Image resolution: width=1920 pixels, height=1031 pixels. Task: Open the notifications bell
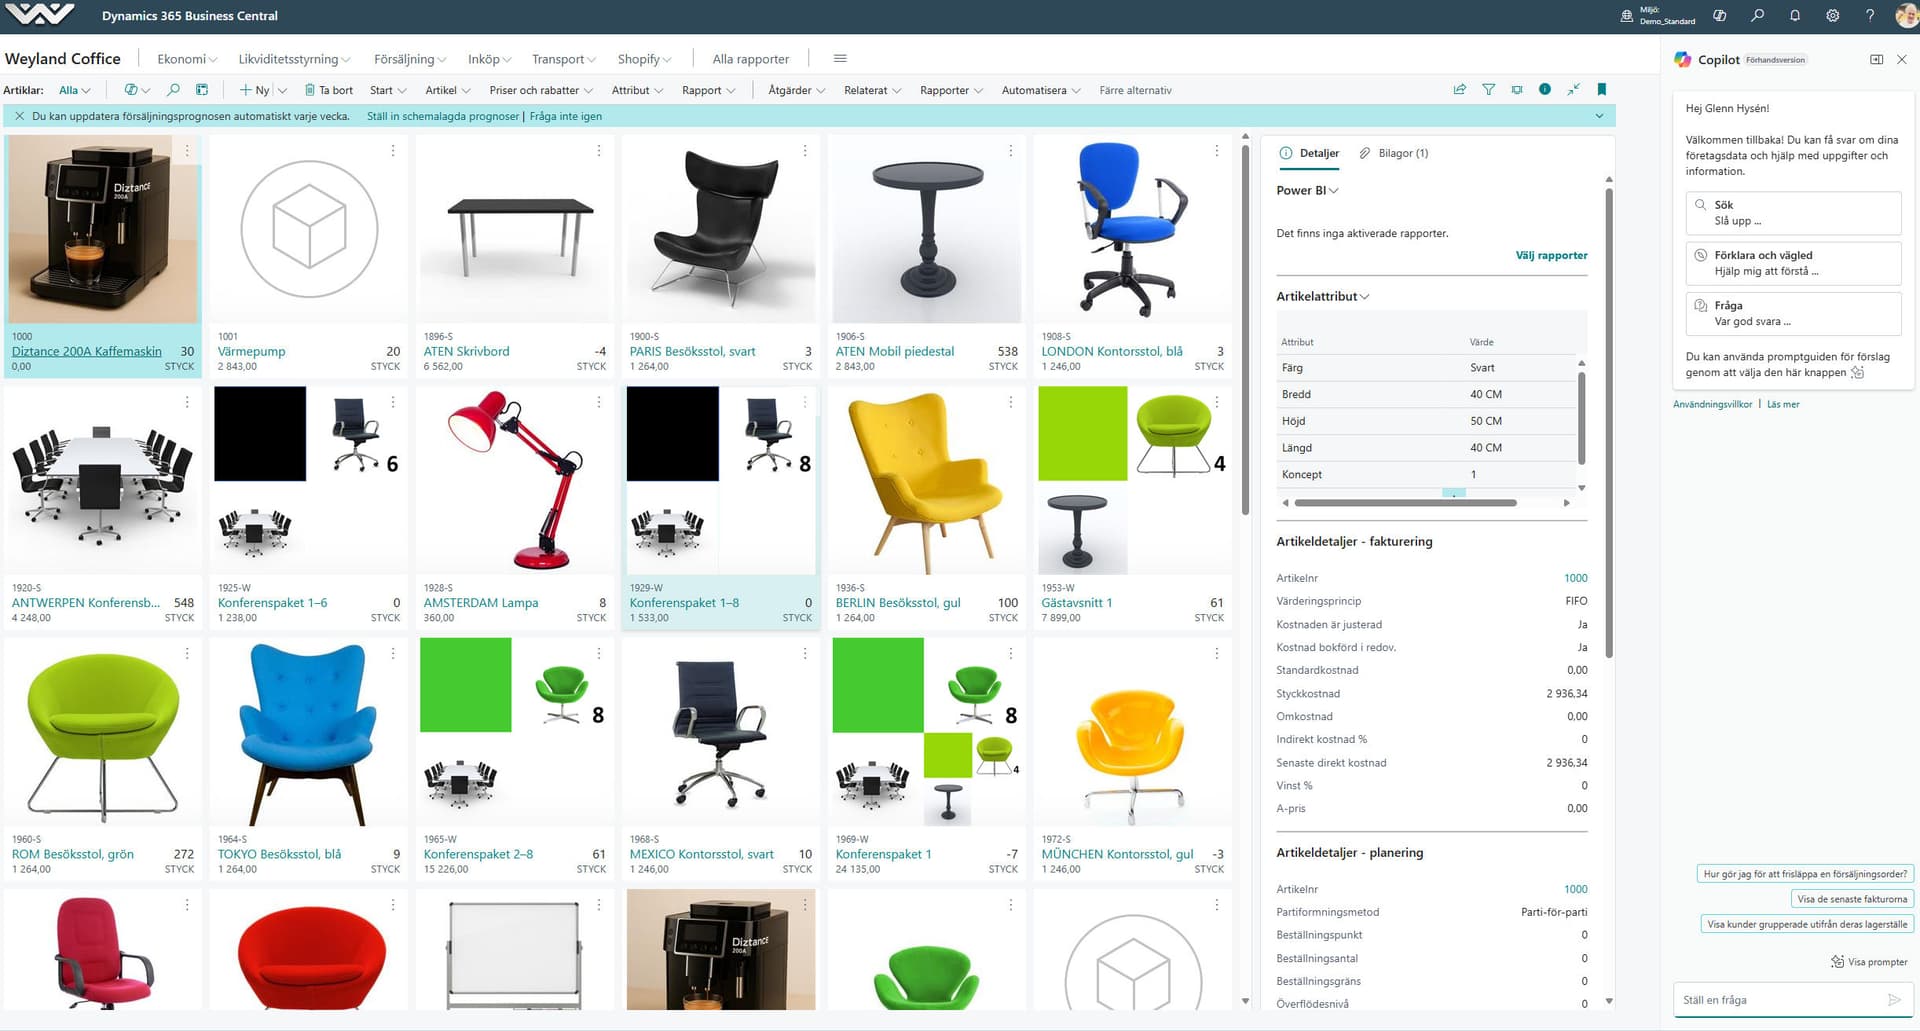[x=1795, y=16]
